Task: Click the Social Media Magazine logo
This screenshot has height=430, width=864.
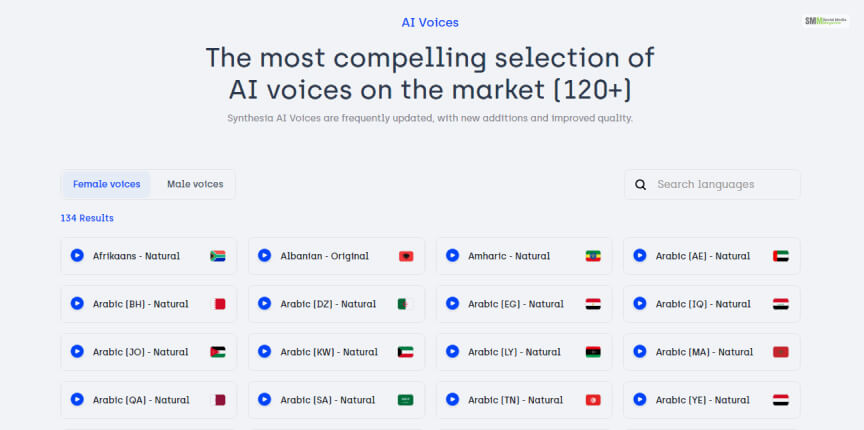Action: coord(826,21)
